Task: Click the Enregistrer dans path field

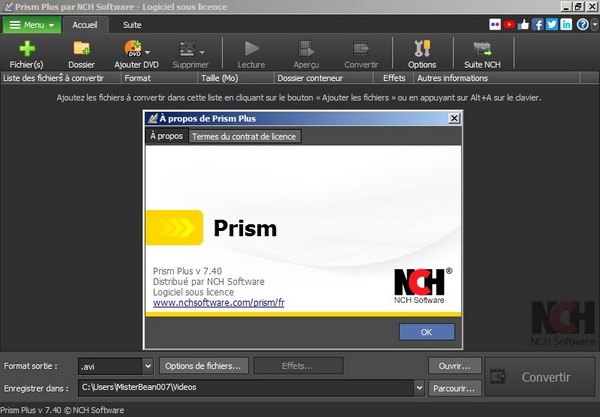Action: [x=246, y=388]
